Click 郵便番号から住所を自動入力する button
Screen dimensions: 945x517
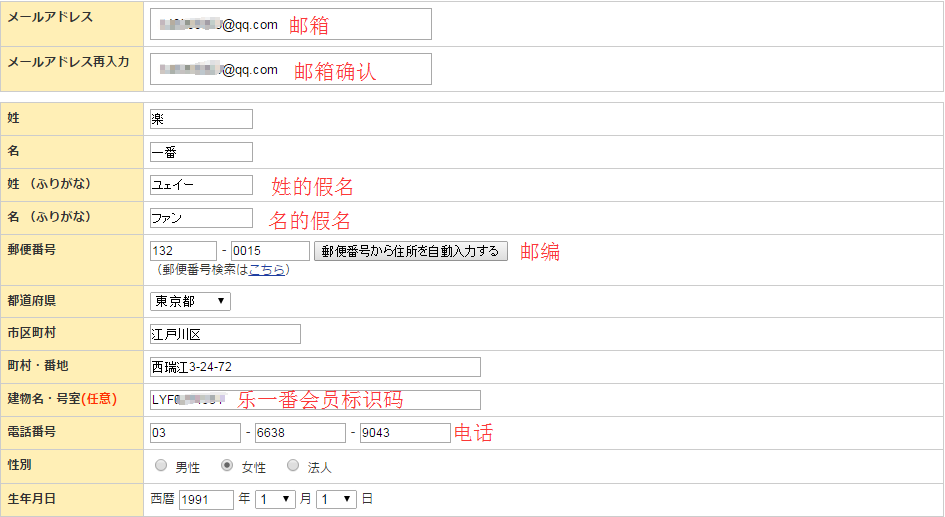pos(410,251)
